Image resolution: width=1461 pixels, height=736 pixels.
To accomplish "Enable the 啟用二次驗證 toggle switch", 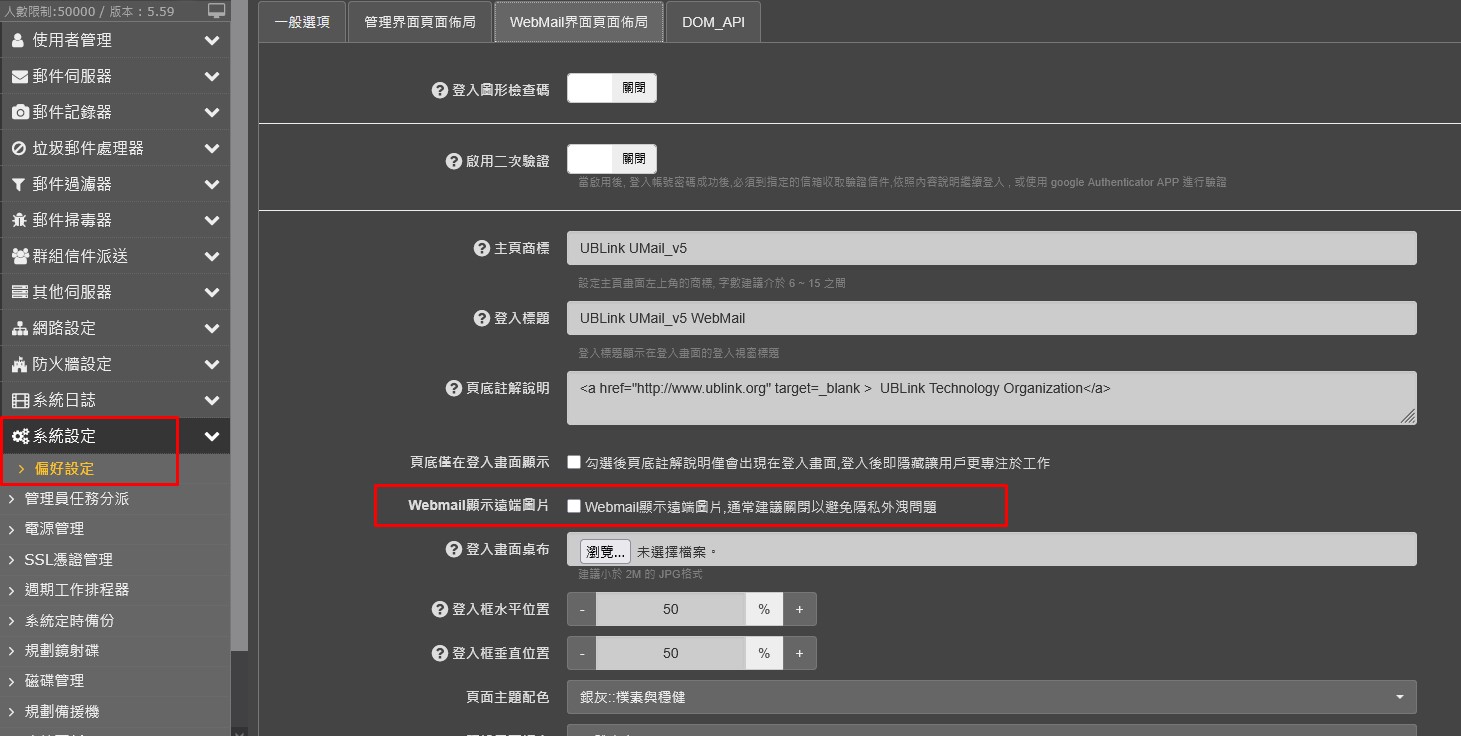I will click(611, 158).
